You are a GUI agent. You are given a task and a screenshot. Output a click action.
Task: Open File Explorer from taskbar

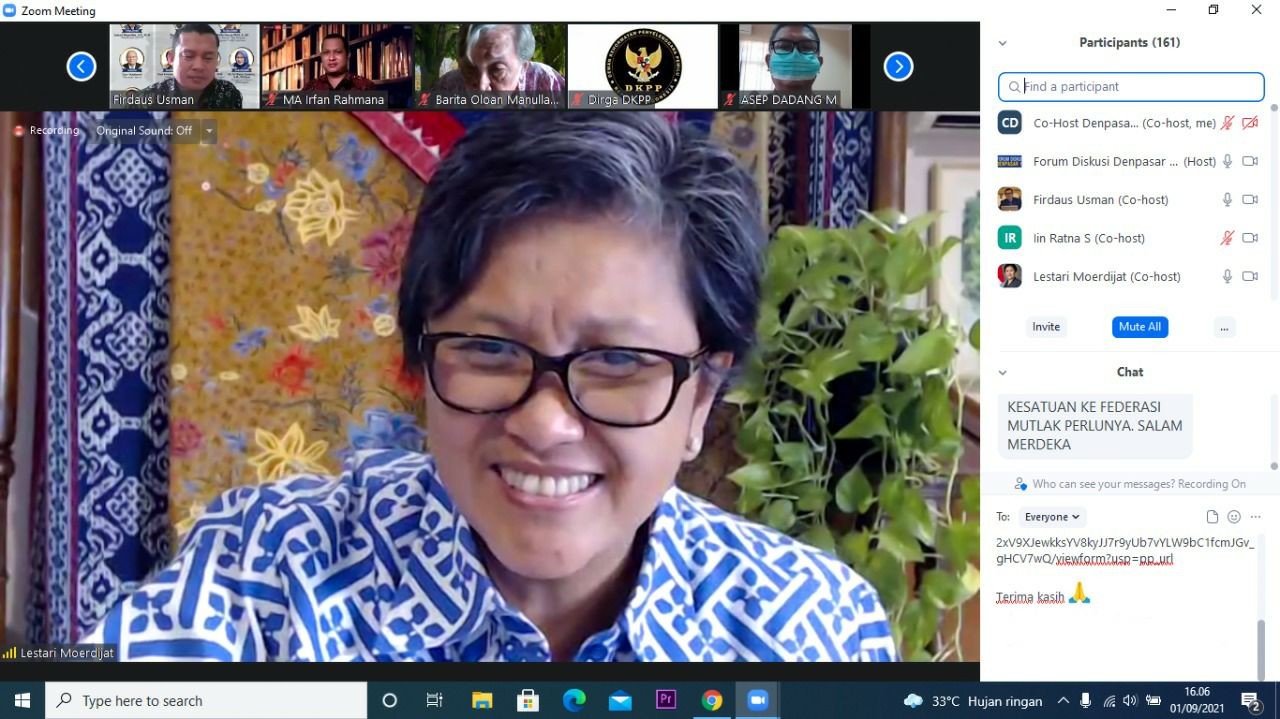482,700
